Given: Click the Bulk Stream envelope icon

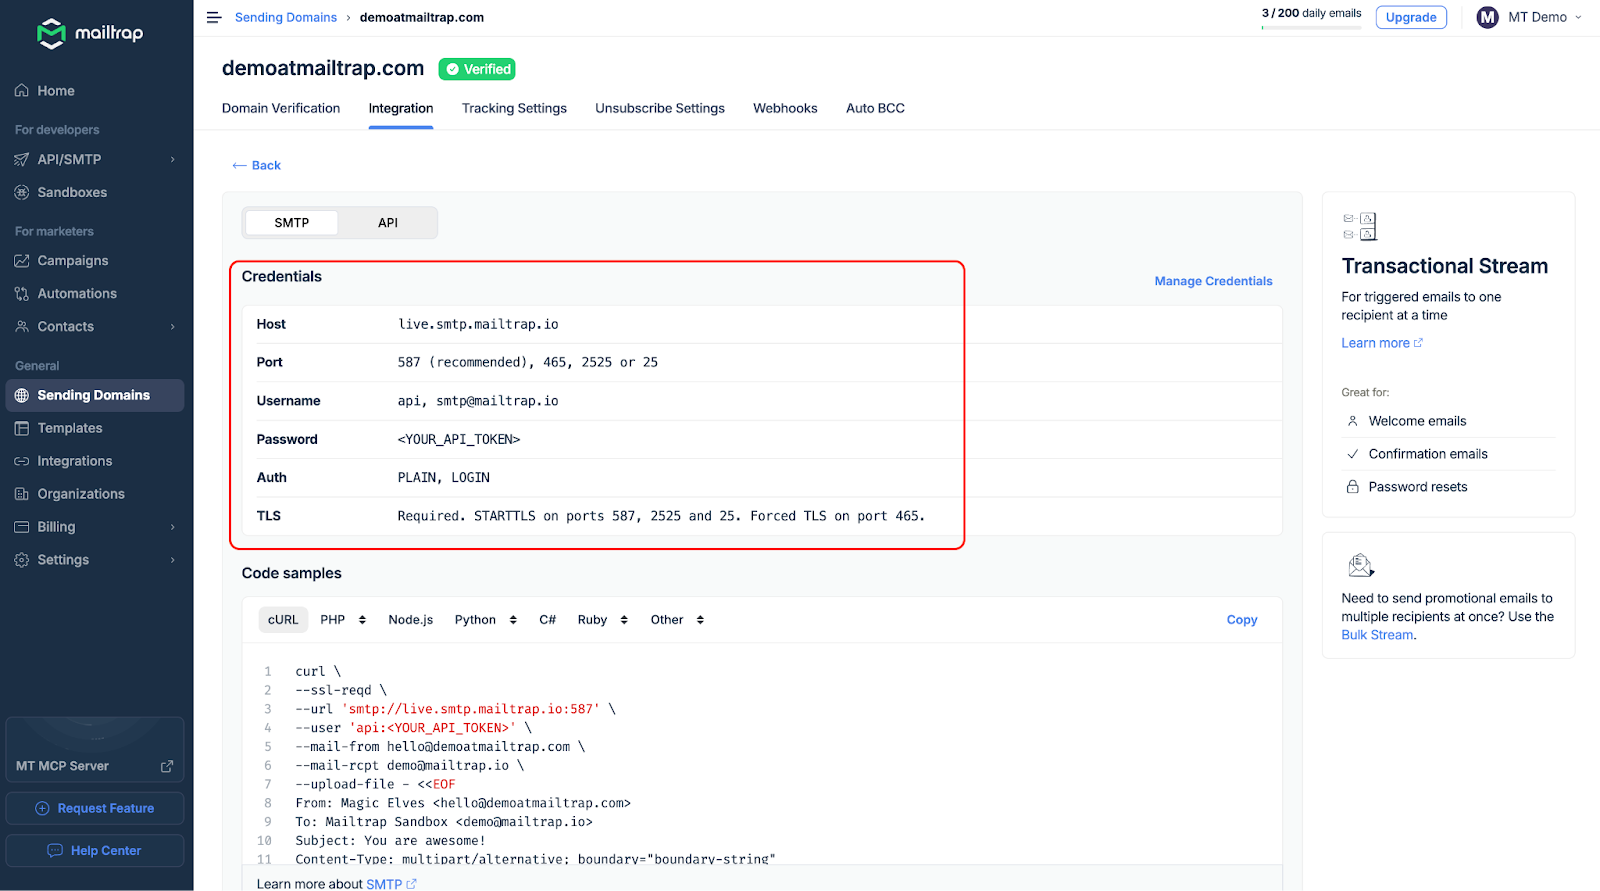Looking at the screenshot, I should point(1361,565).
